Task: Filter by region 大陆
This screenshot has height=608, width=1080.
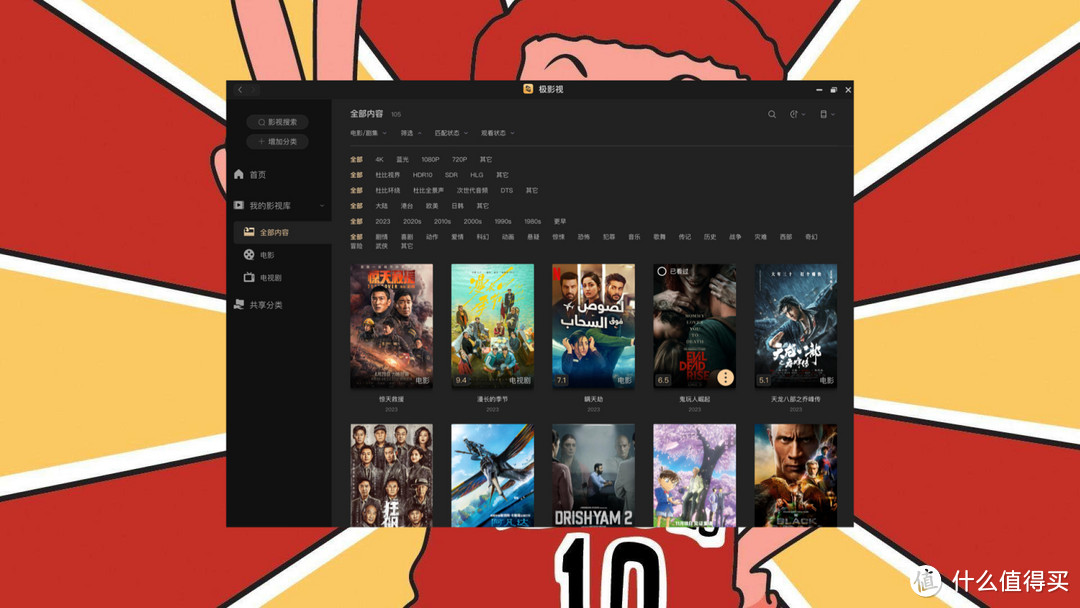Action: click(382, 206)
